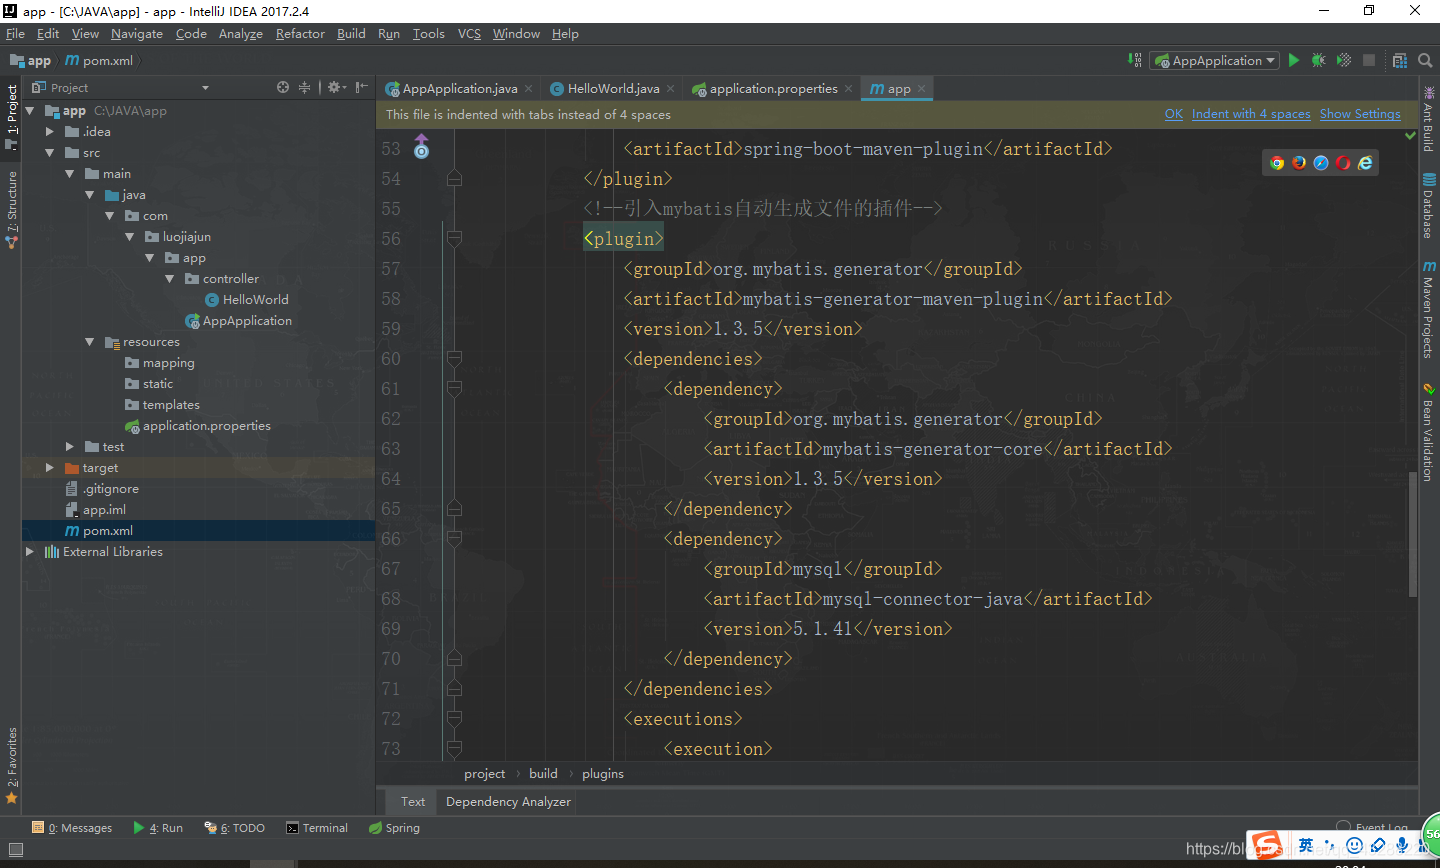Toggle tool window bars at bottom-left corner
This screenshot has height=868, width=1440.
click(x=15, y=850)
